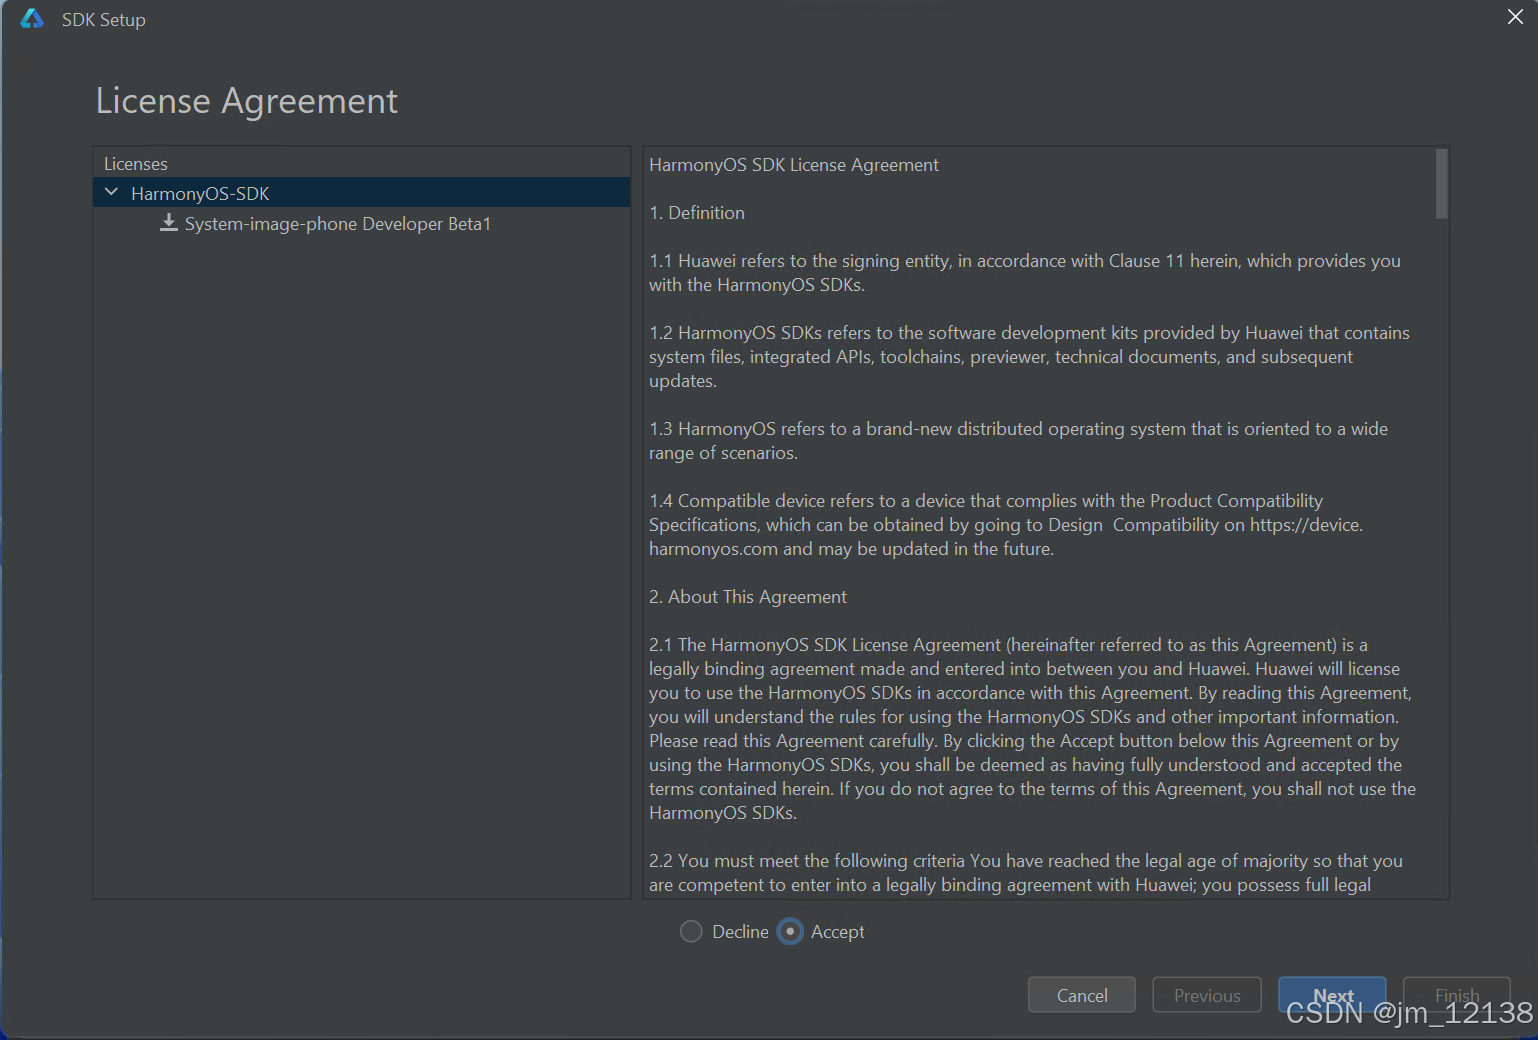
Task: Click the Next button
Action: (x=1332, y=995)
